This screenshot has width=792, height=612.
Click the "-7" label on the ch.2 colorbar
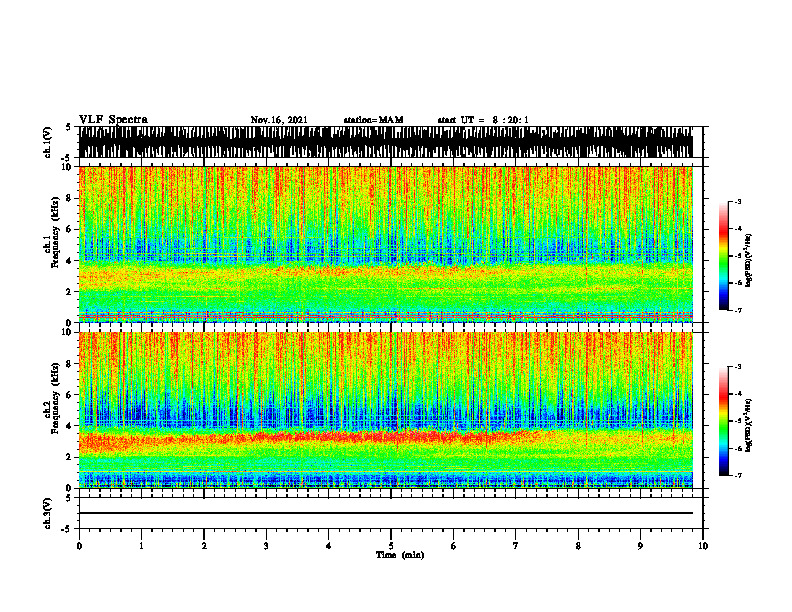click(x=738, y=475)
